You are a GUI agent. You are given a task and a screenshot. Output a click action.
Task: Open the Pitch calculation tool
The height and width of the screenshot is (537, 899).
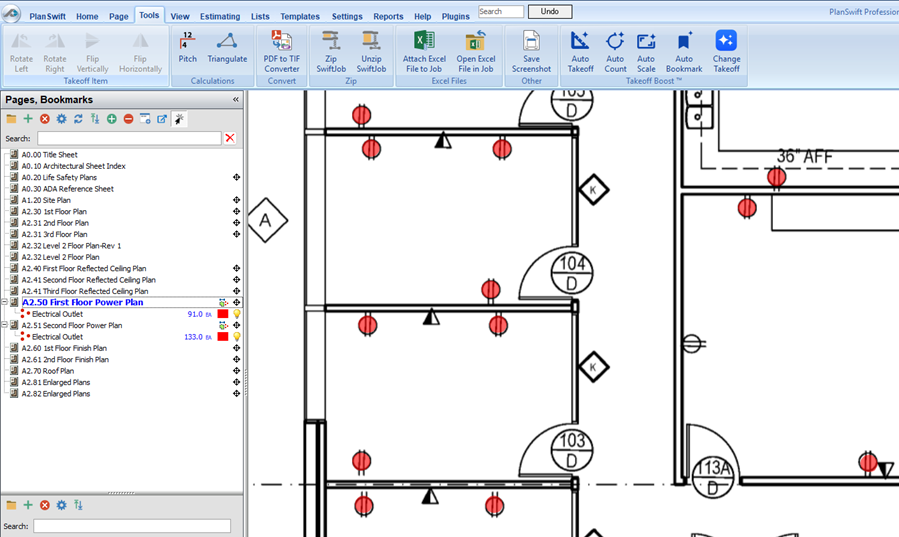point(187,47)
